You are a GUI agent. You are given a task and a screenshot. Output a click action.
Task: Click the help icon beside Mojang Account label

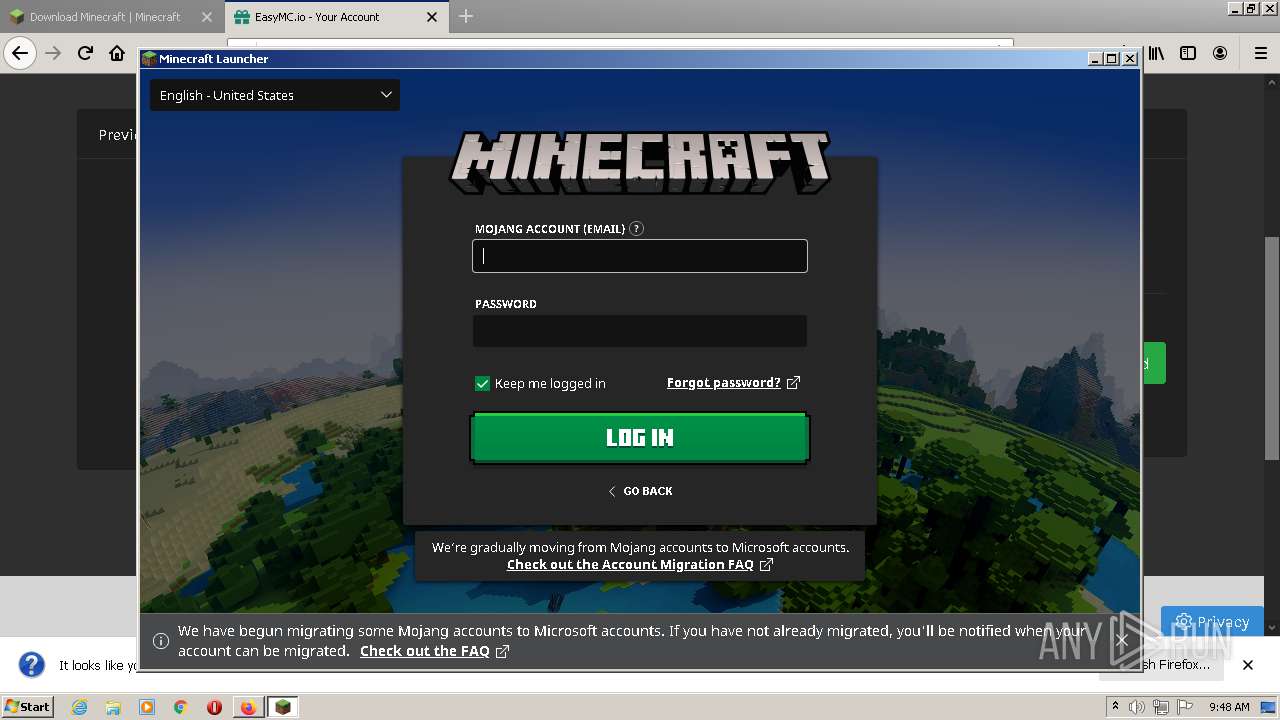(x=636, y=228)
